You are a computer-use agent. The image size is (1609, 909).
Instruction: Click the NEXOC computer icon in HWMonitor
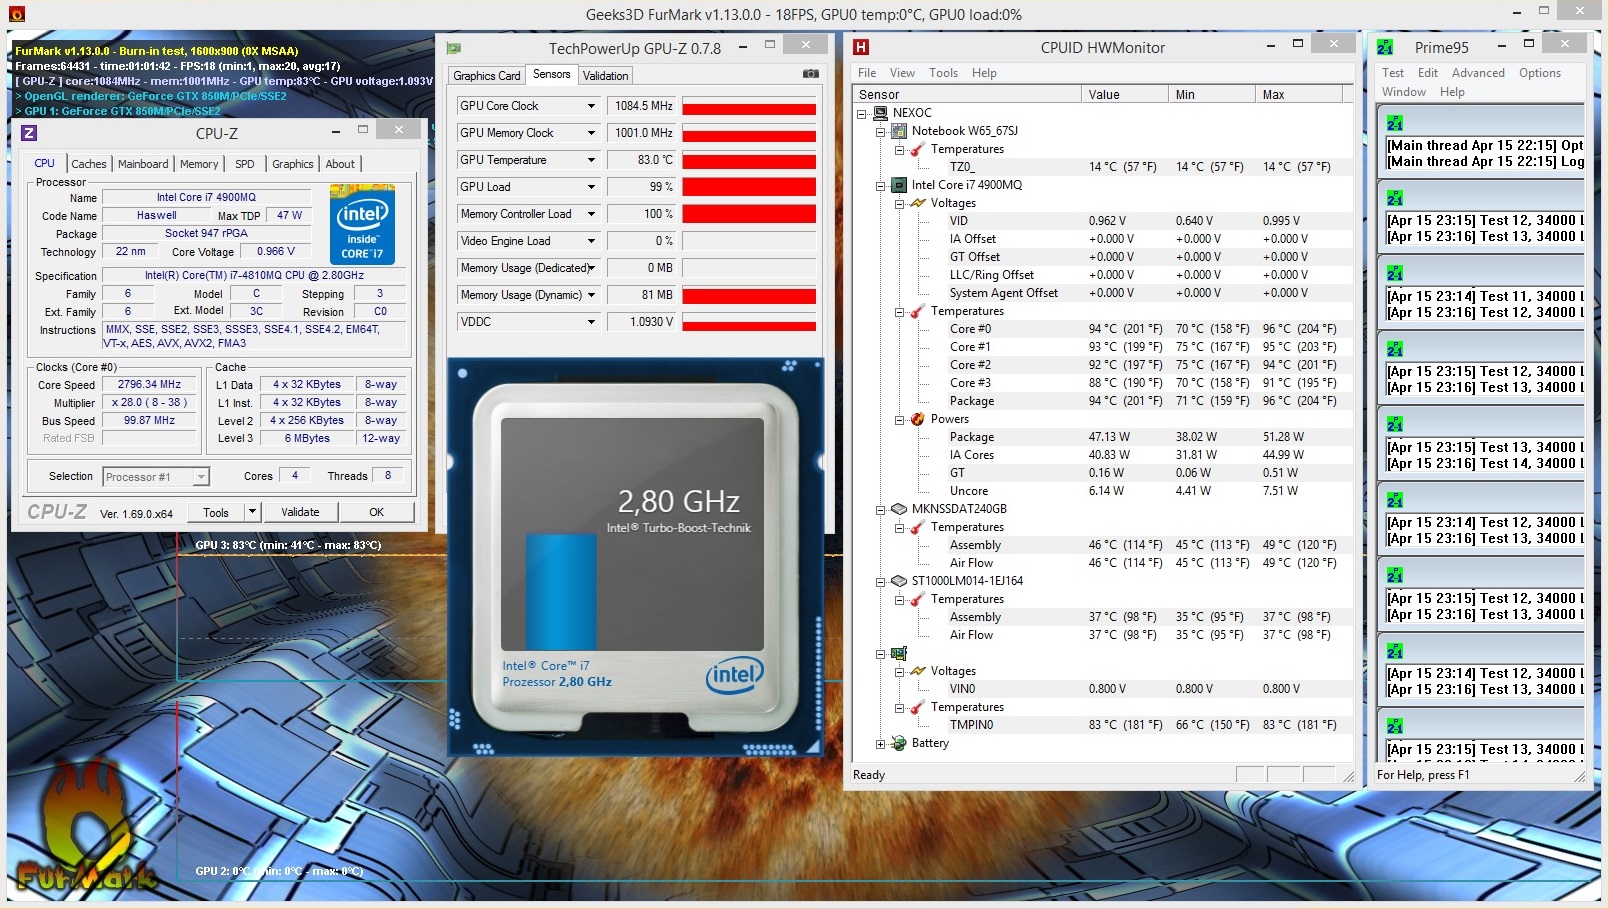click(881, 113)
